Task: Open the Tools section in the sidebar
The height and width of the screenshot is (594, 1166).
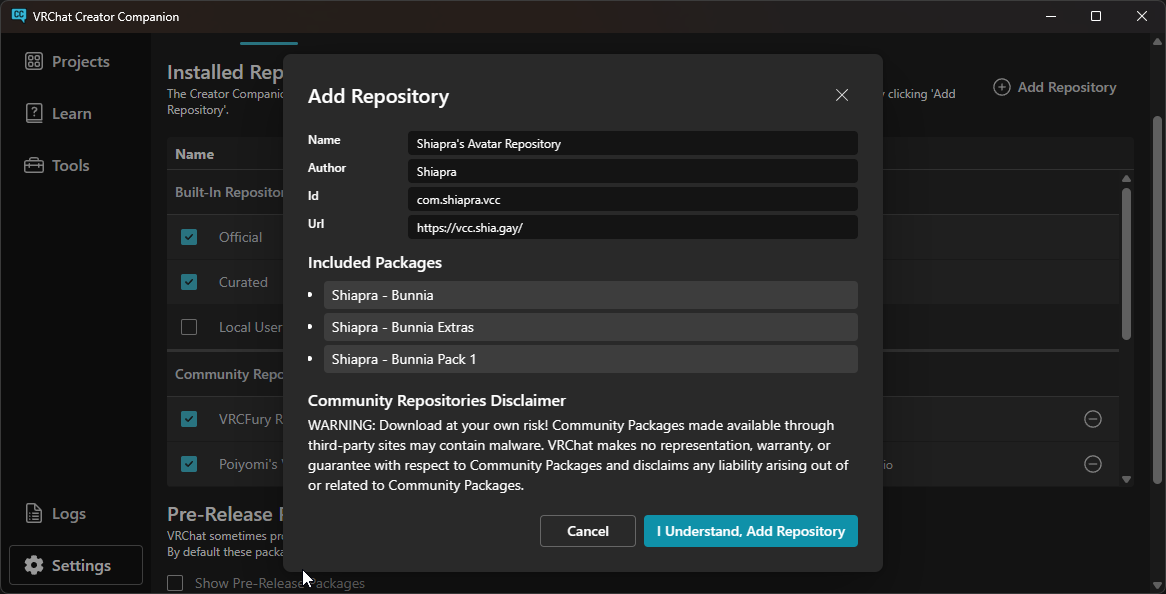Action: click(x=70, y=166)
